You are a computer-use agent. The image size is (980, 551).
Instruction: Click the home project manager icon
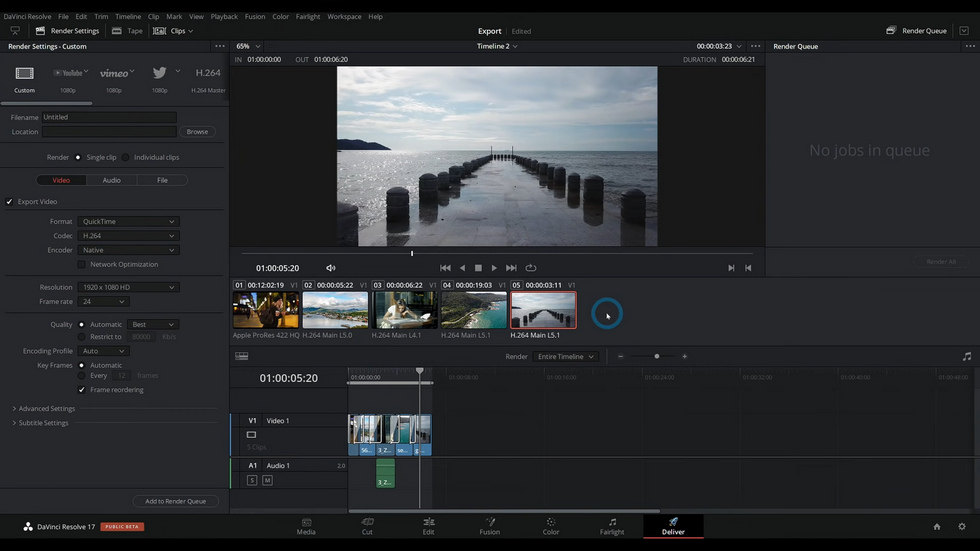937,527
